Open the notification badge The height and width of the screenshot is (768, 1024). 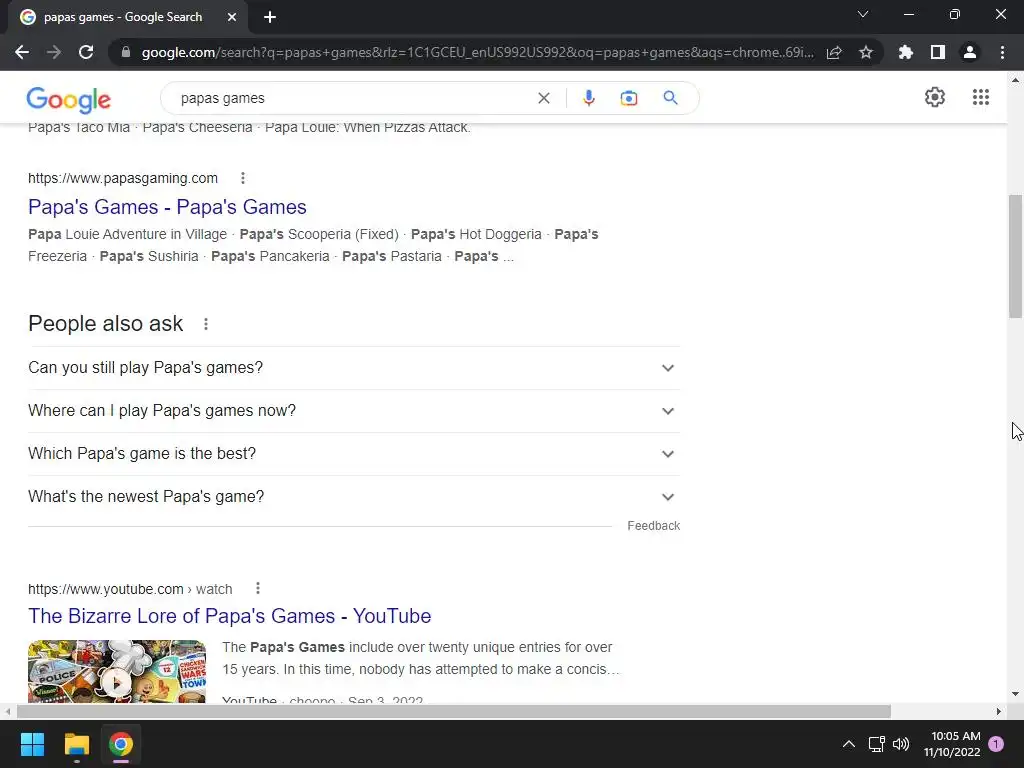[996, 744]
